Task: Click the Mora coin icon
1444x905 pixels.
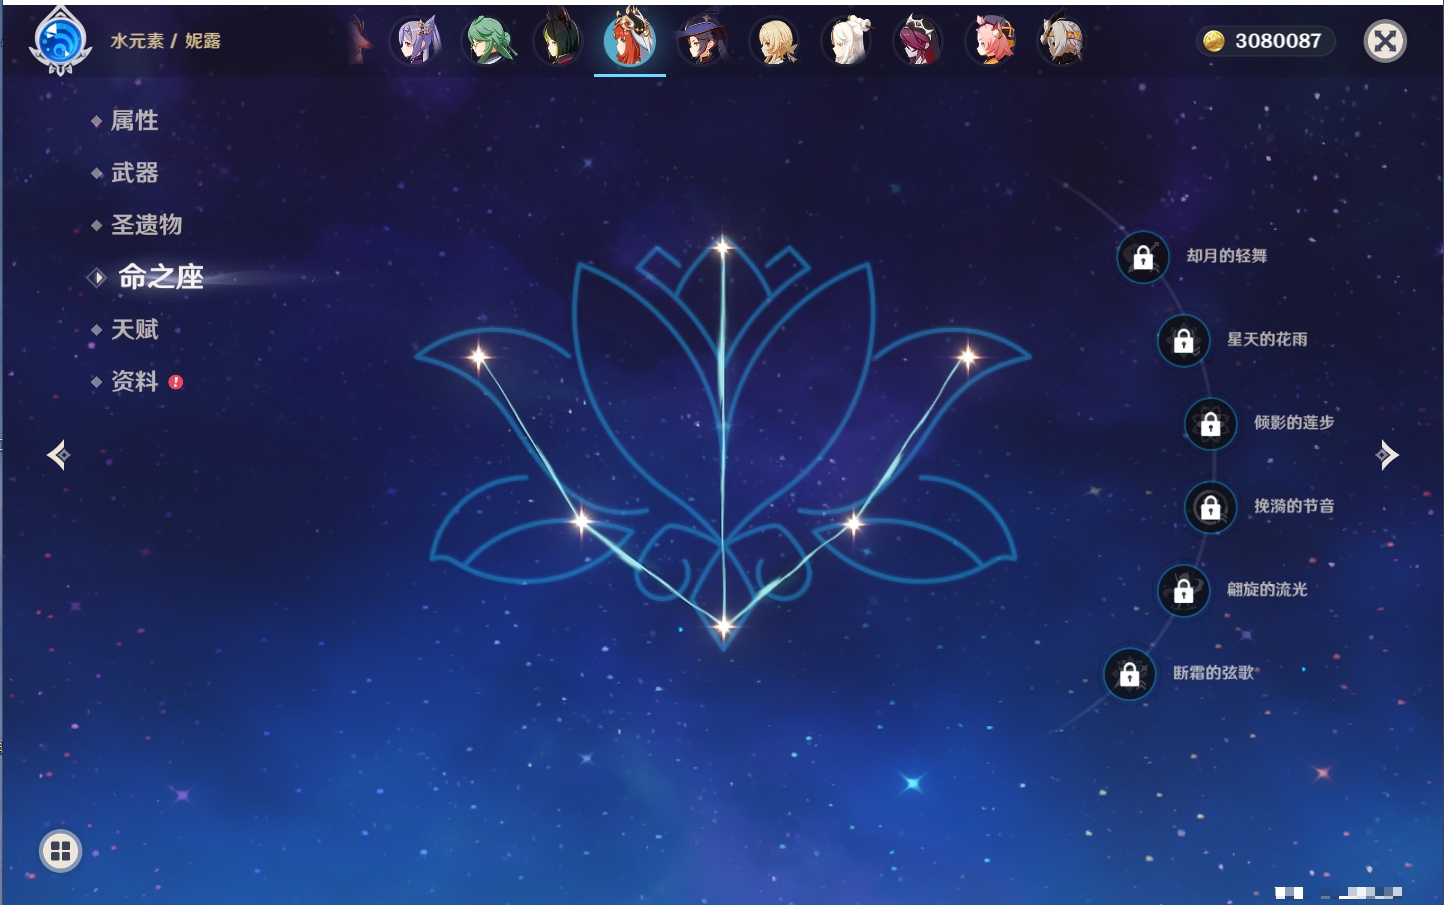Action: click(x=1214, y=41)
